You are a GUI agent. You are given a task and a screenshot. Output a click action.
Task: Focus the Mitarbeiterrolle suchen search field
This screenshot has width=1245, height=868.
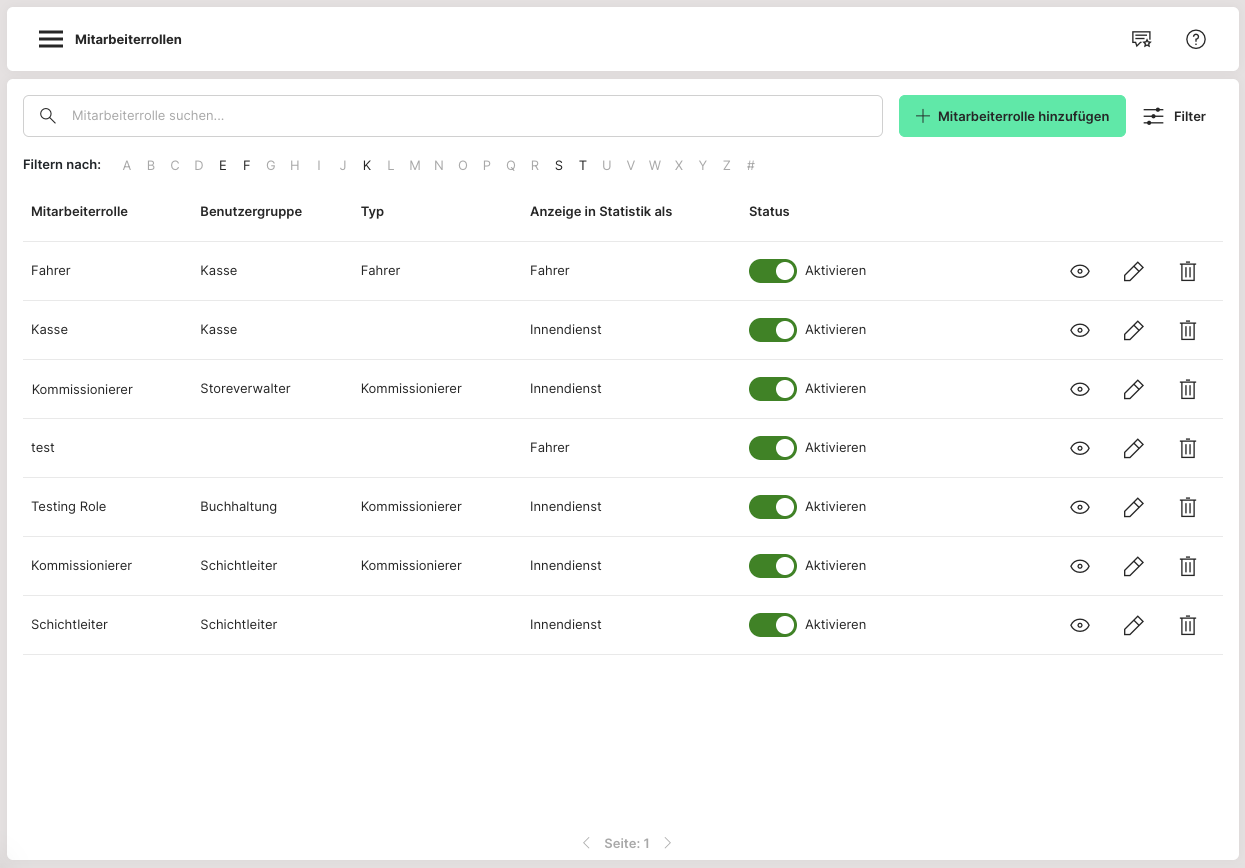(470, 116)
